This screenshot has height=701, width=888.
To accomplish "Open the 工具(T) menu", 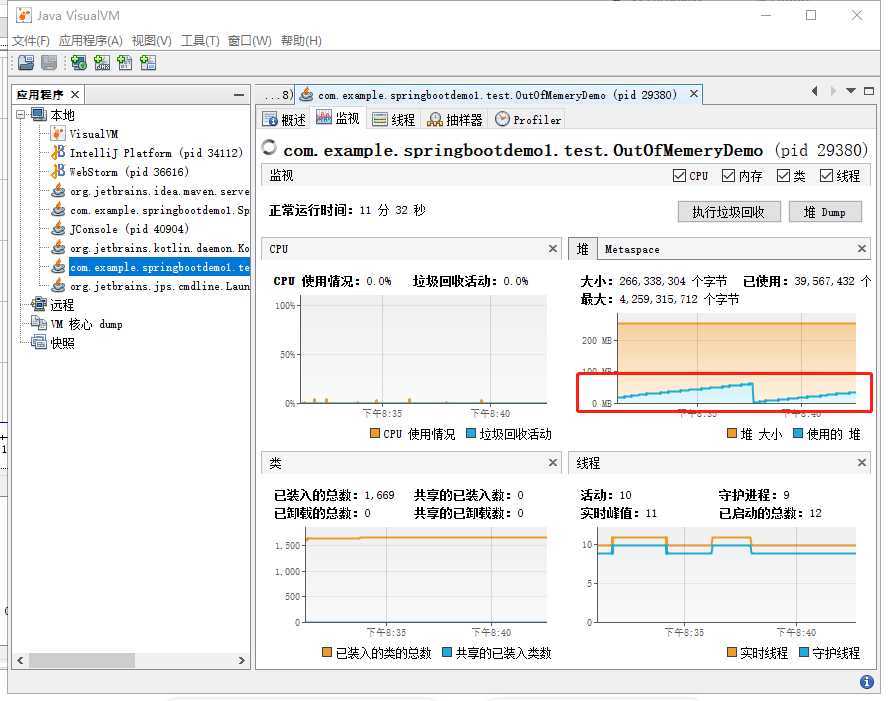I will coord(200,41).
